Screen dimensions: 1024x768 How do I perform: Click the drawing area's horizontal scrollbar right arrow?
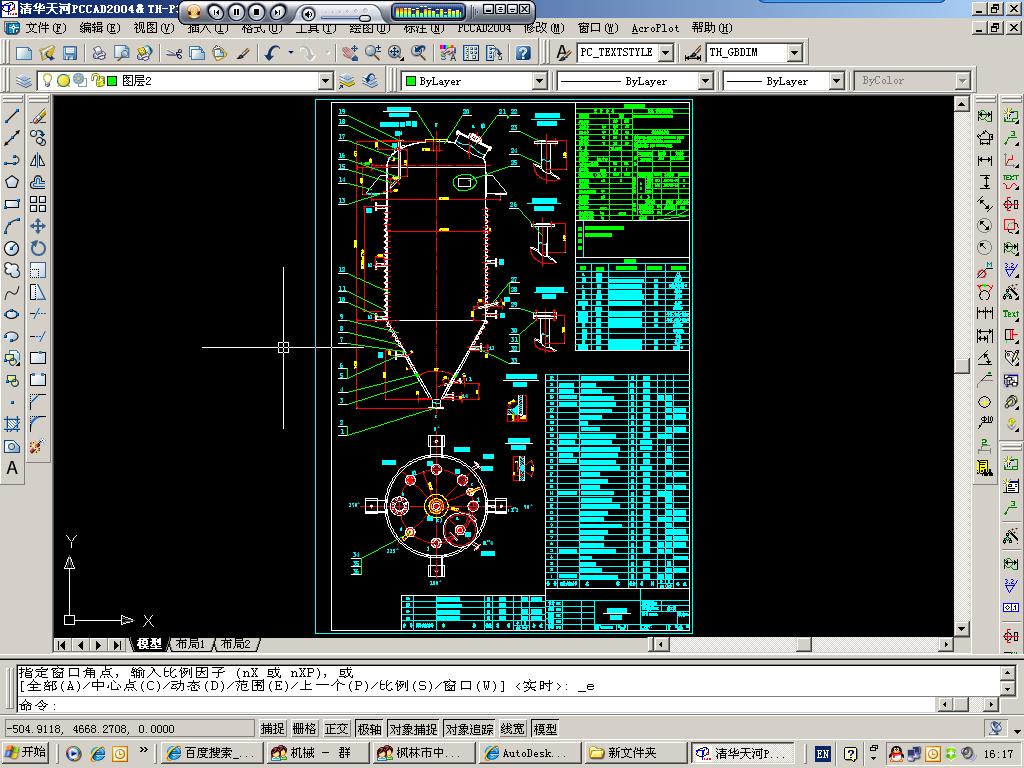pos(946,645)
